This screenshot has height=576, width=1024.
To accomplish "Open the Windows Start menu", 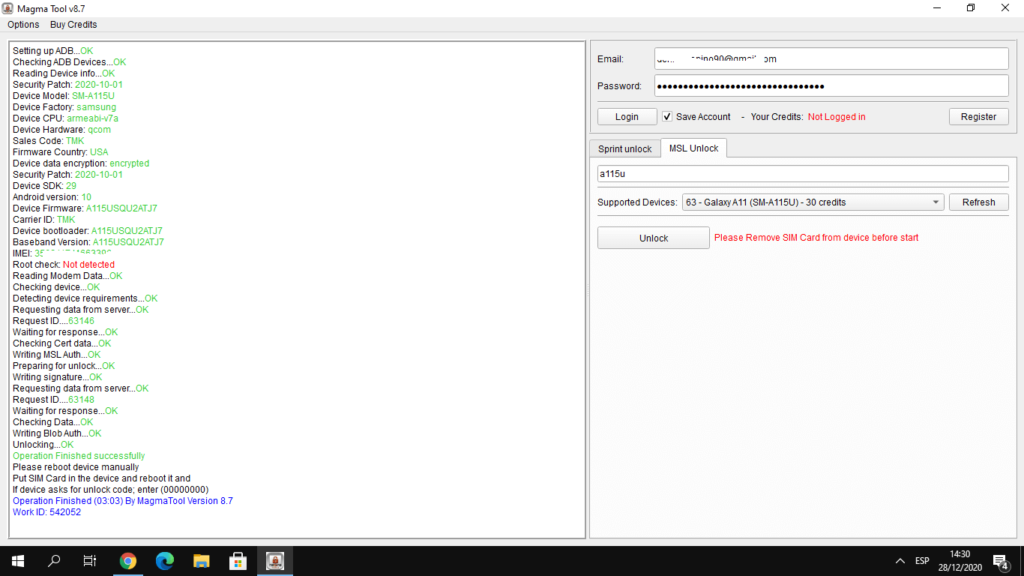I will 18,561.
